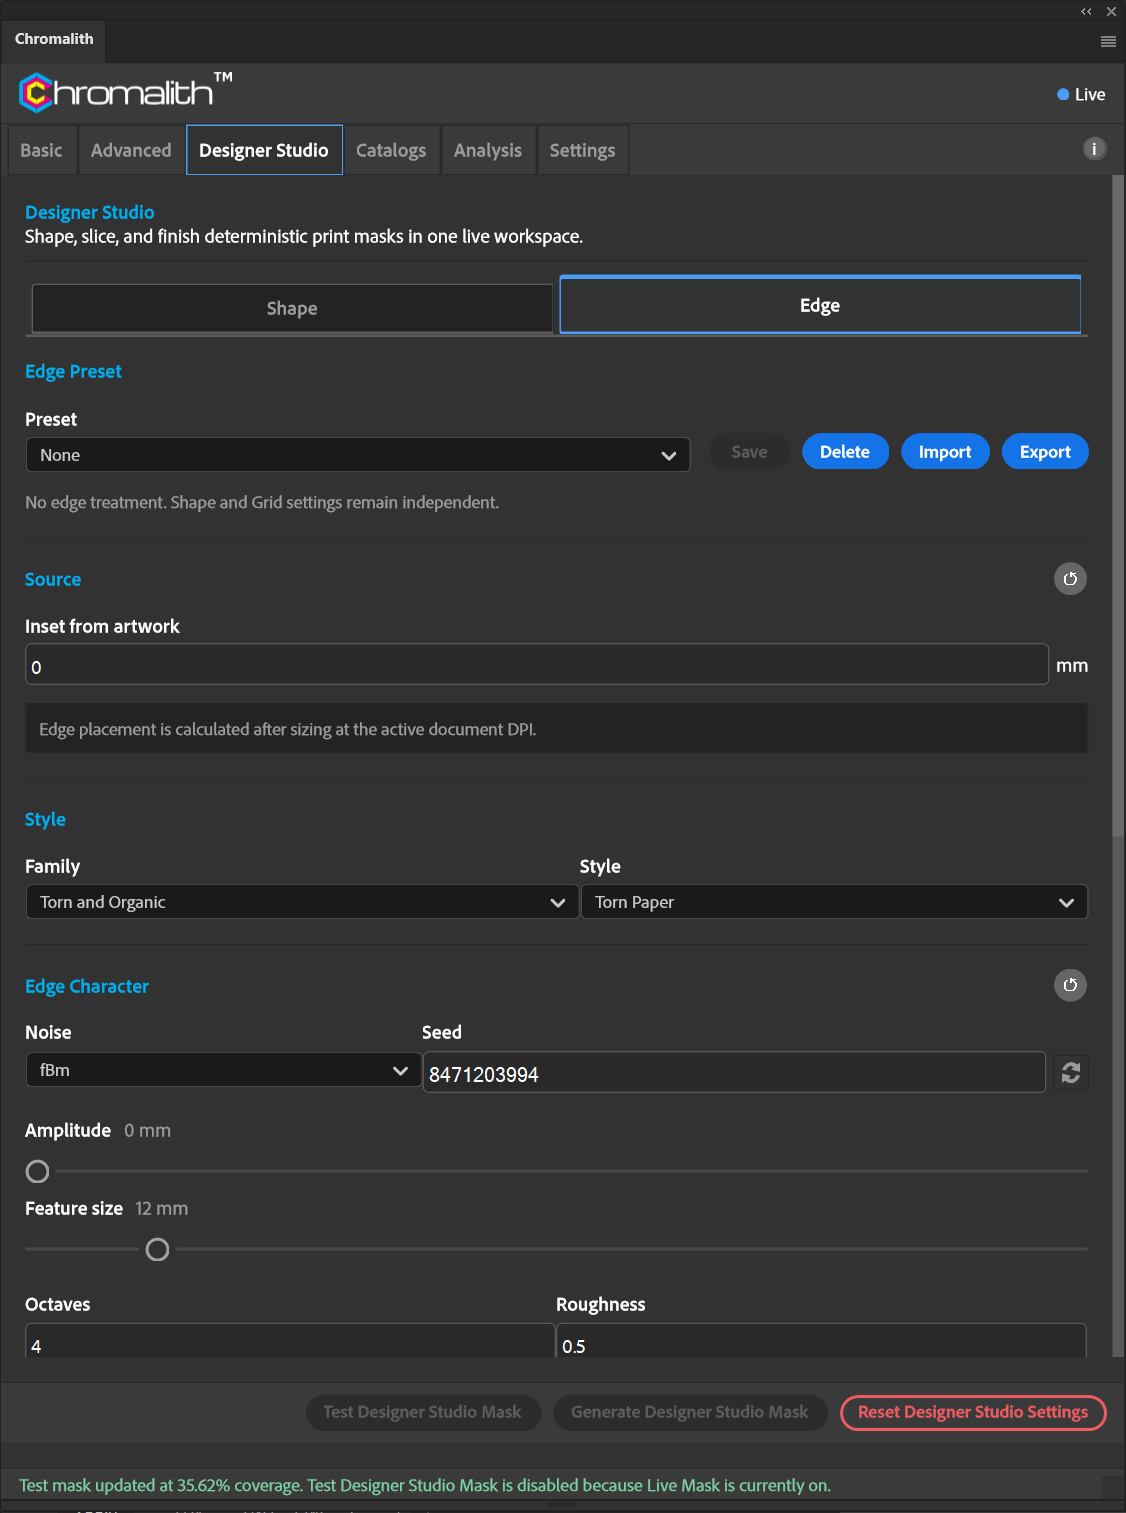Click the Edge placement info note
The width and height of the screenshot is (1126, 1513).
[556, 729]
